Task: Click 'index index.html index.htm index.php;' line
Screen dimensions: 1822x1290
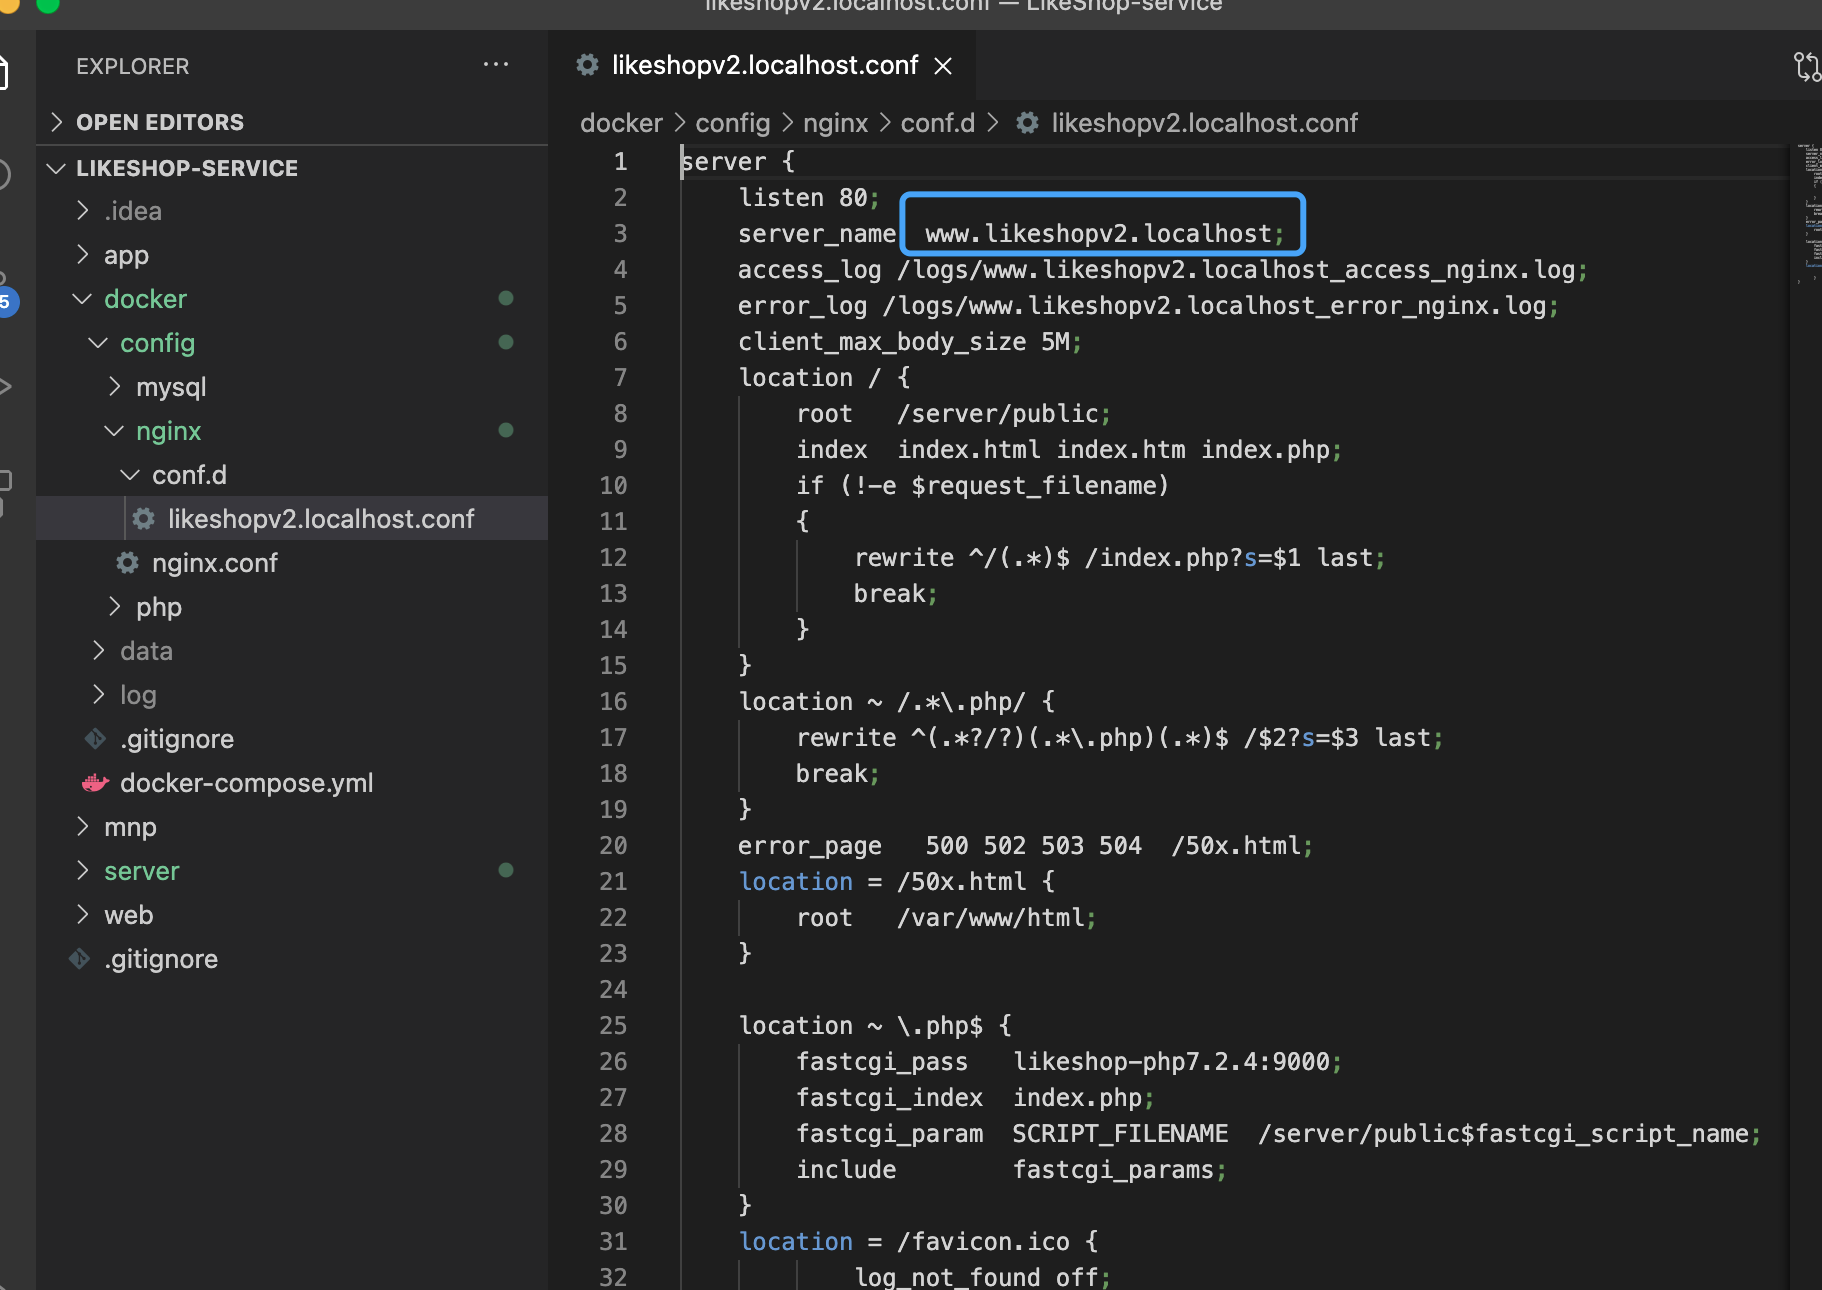Action: [x=1069, y=450]
